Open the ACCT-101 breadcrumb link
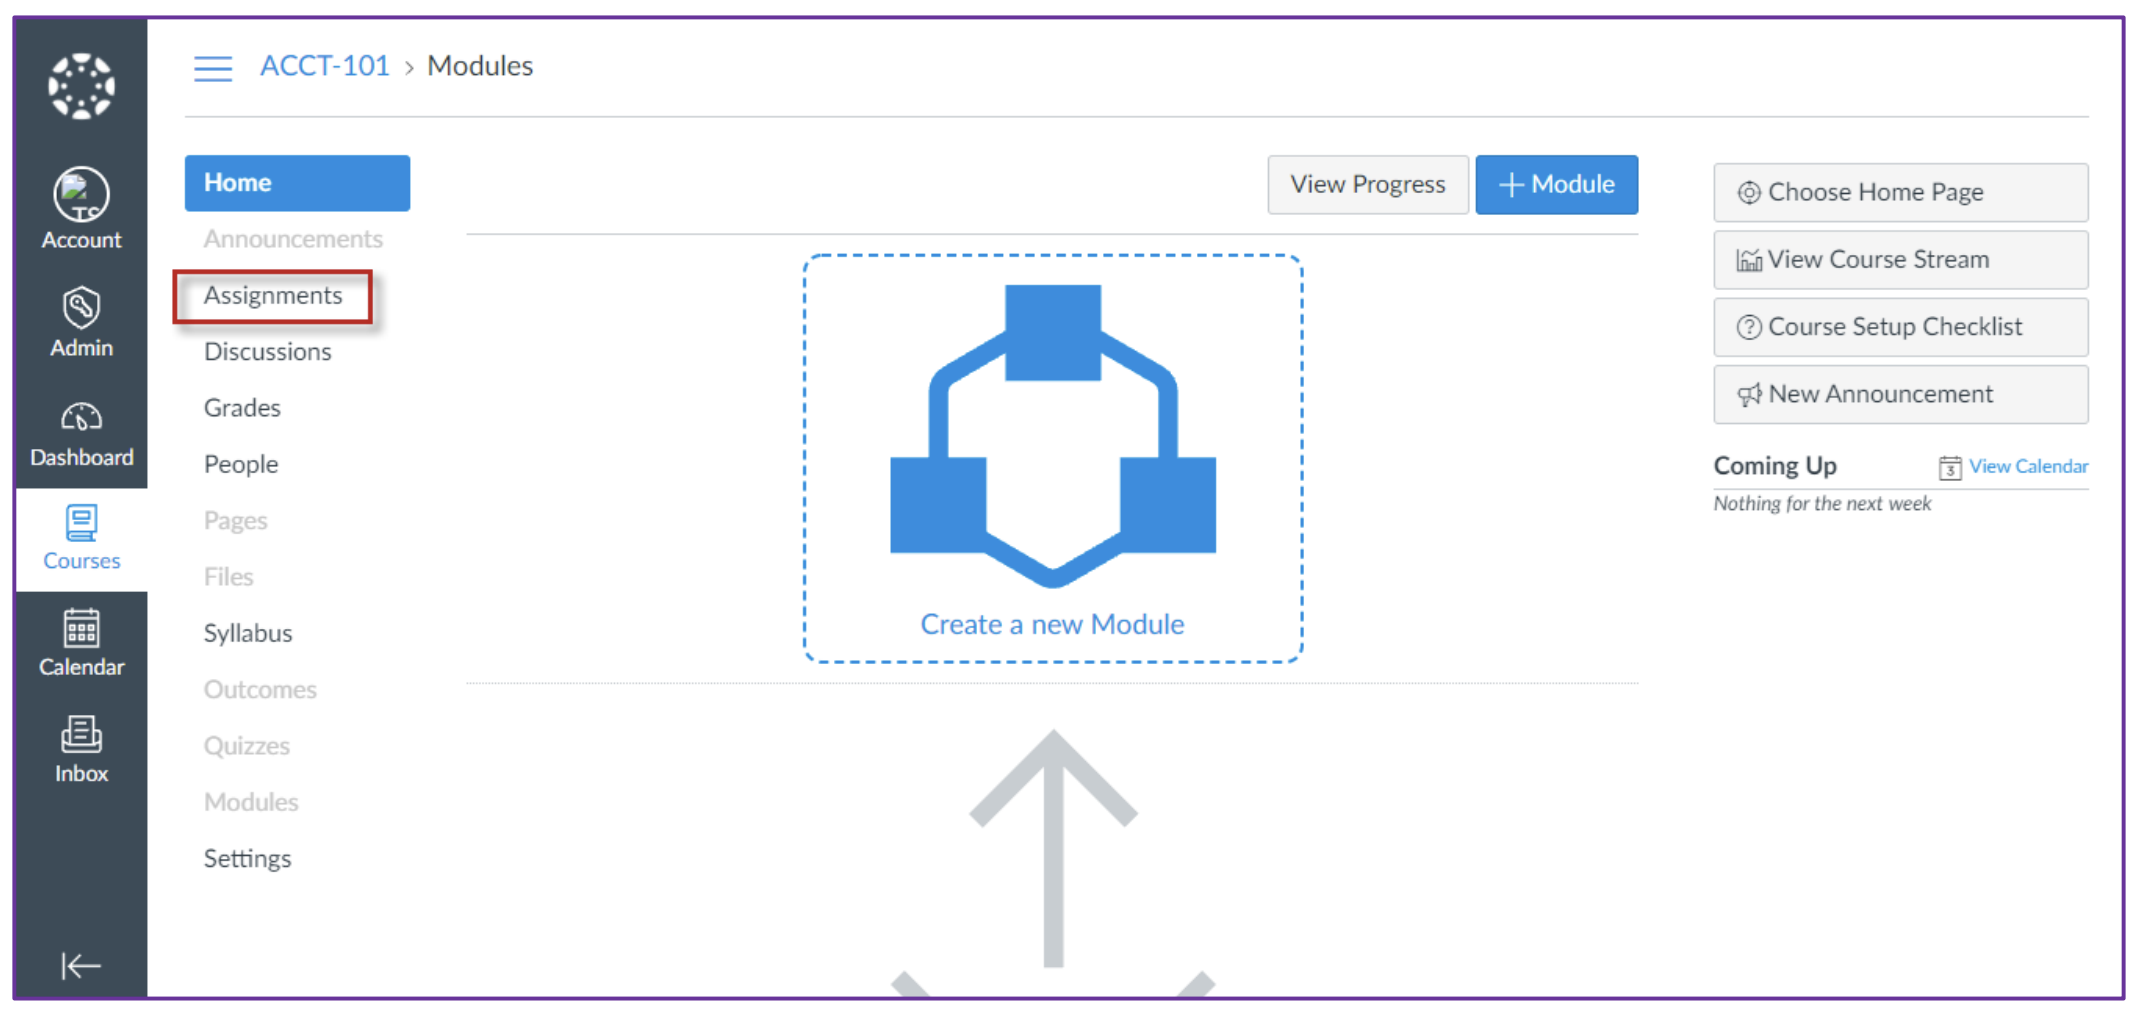Image resolution: width=2140 pixels, height=1014 pixels. pos(325,66)
